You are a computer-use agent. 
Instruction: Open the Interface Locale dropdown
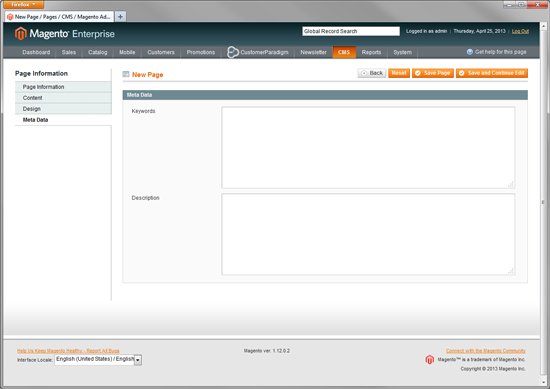(98, 360)
